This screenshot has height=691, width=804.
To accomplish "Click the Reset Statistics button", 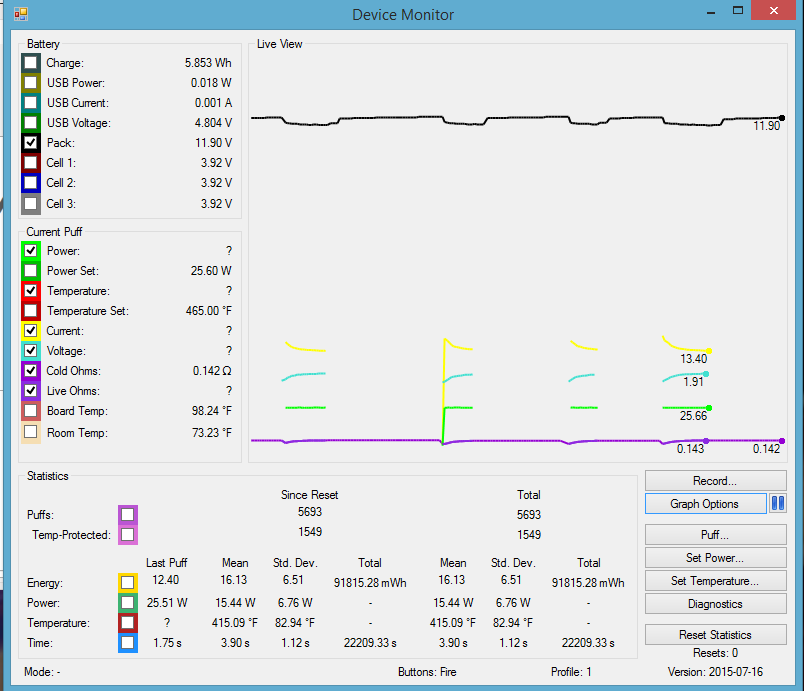I will 715,635.
